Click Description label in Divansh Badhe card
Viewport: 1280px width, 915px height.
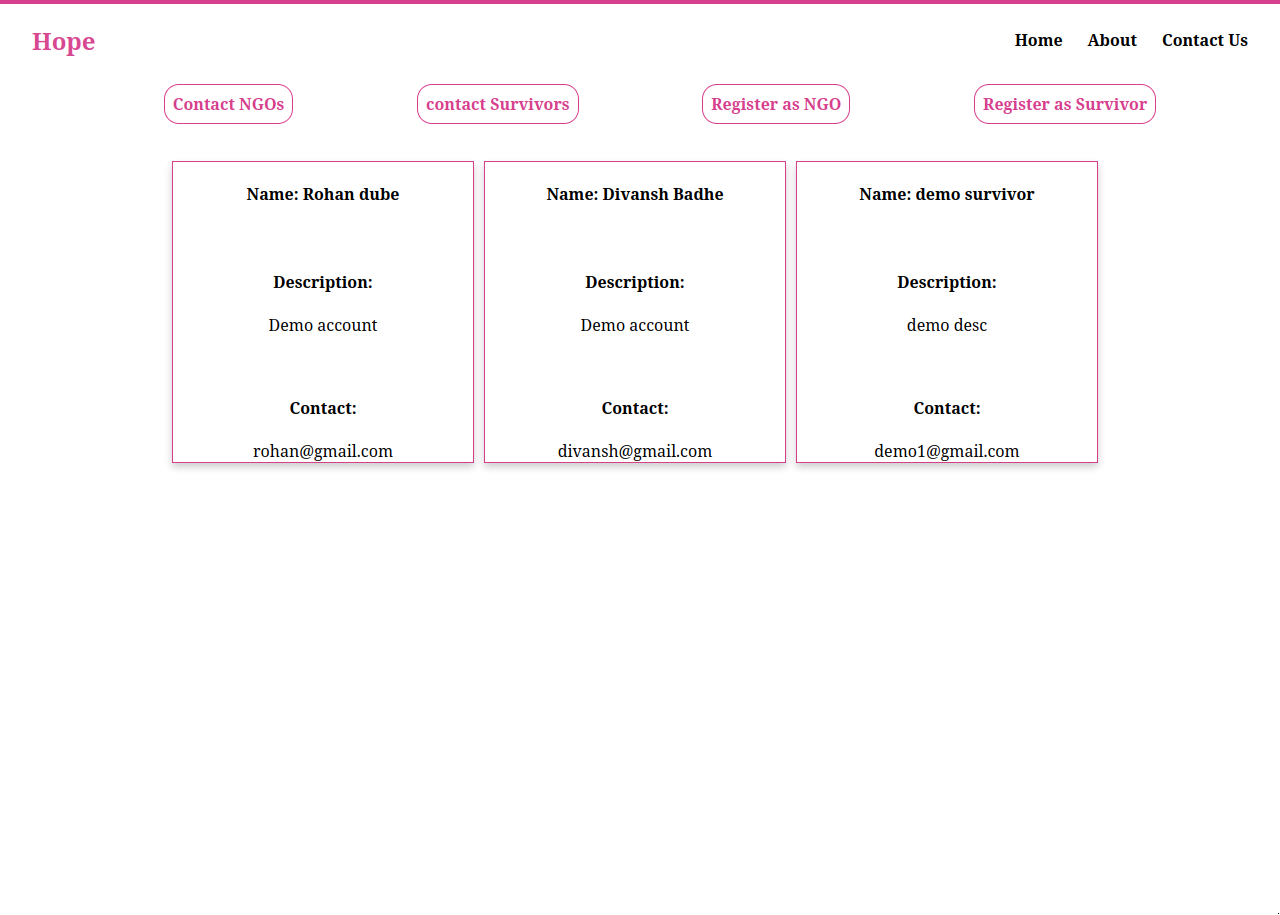[635, 282]
